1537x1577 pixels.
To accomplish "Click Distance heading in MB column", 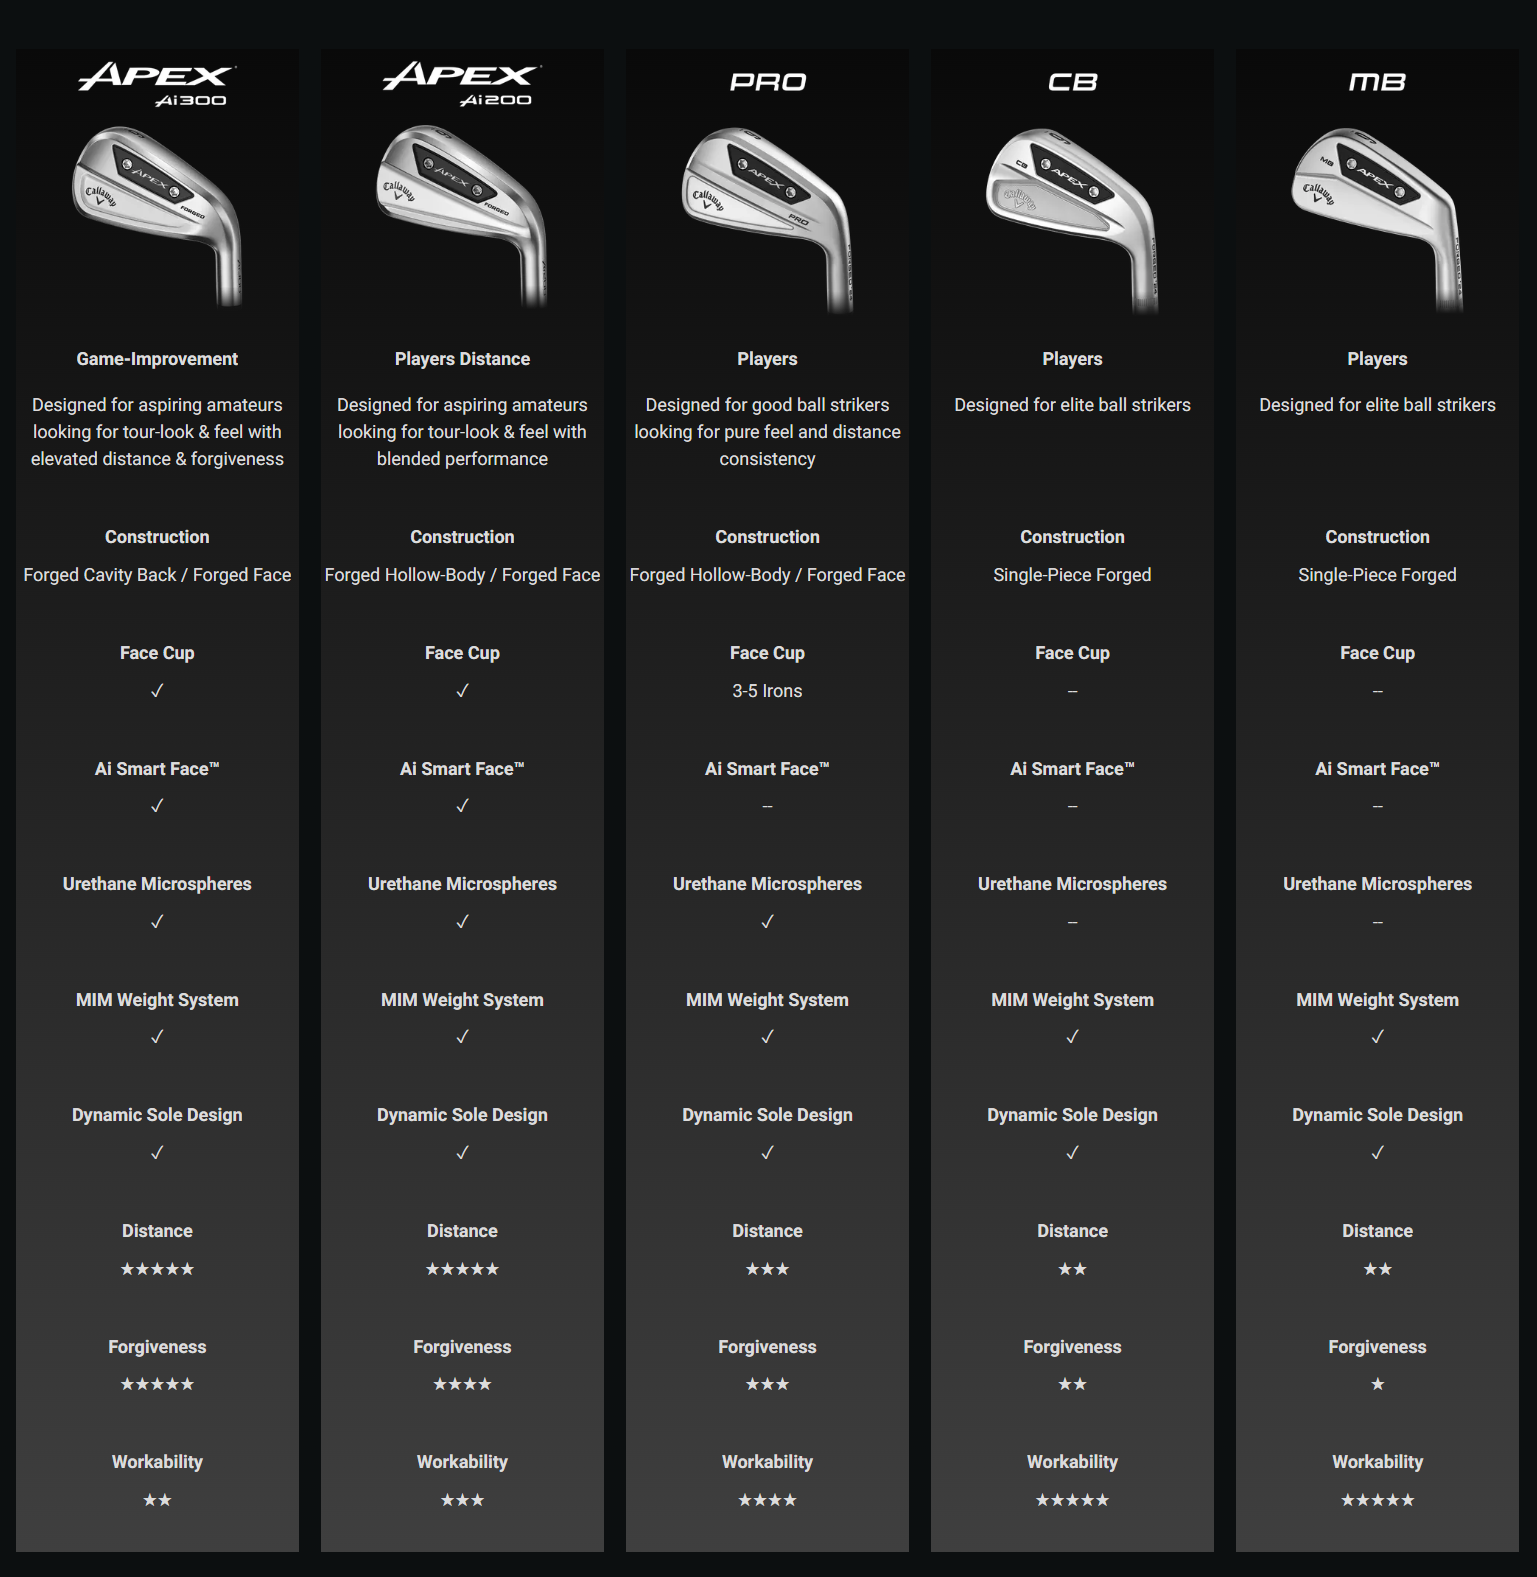I will pos(1377,1231).
